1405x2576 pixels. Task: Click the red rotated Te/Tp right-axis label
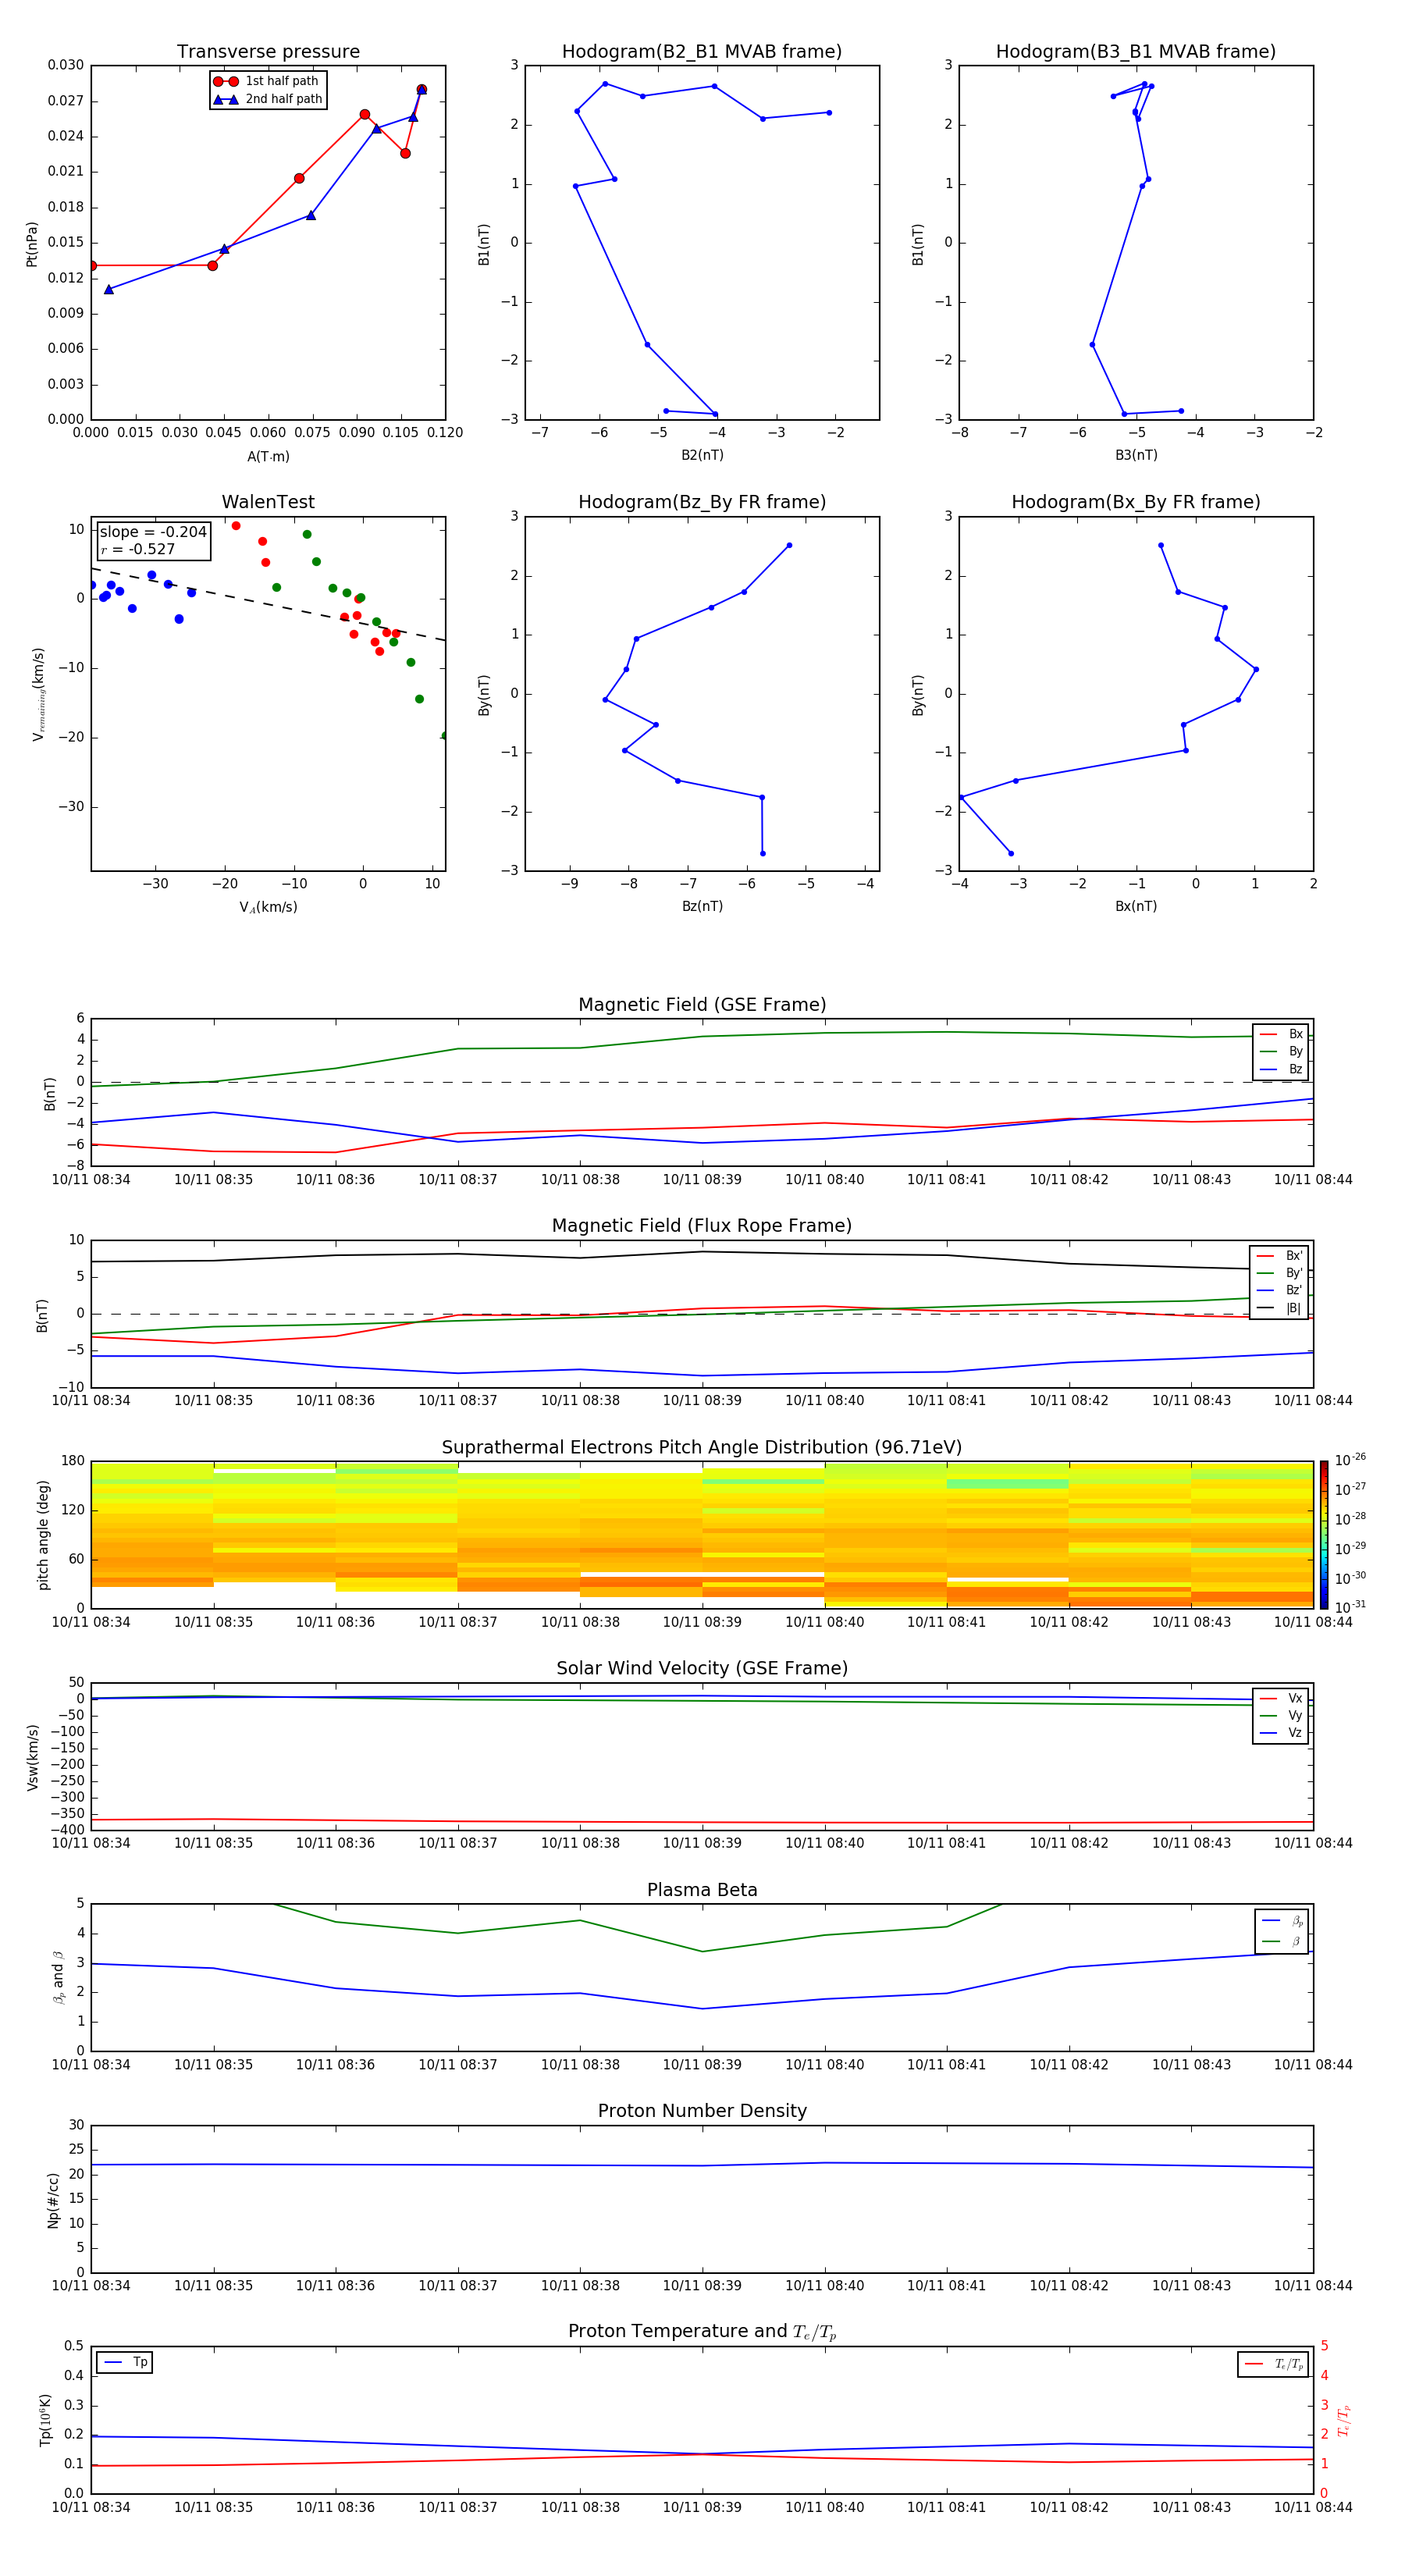tap(1344, 2420)
